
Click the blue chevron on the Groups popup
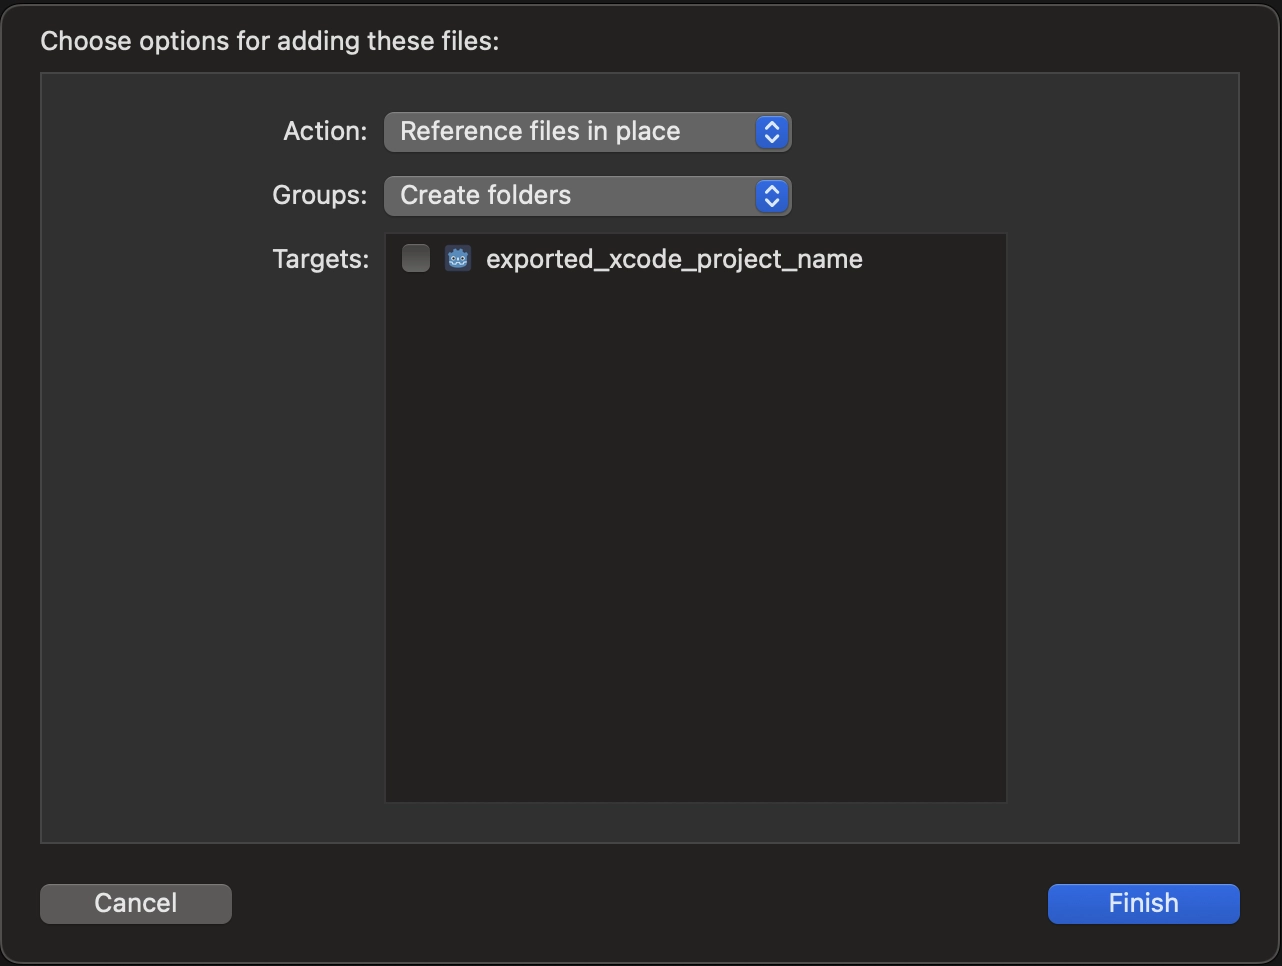pyautogui.click(x=771, y=196)
